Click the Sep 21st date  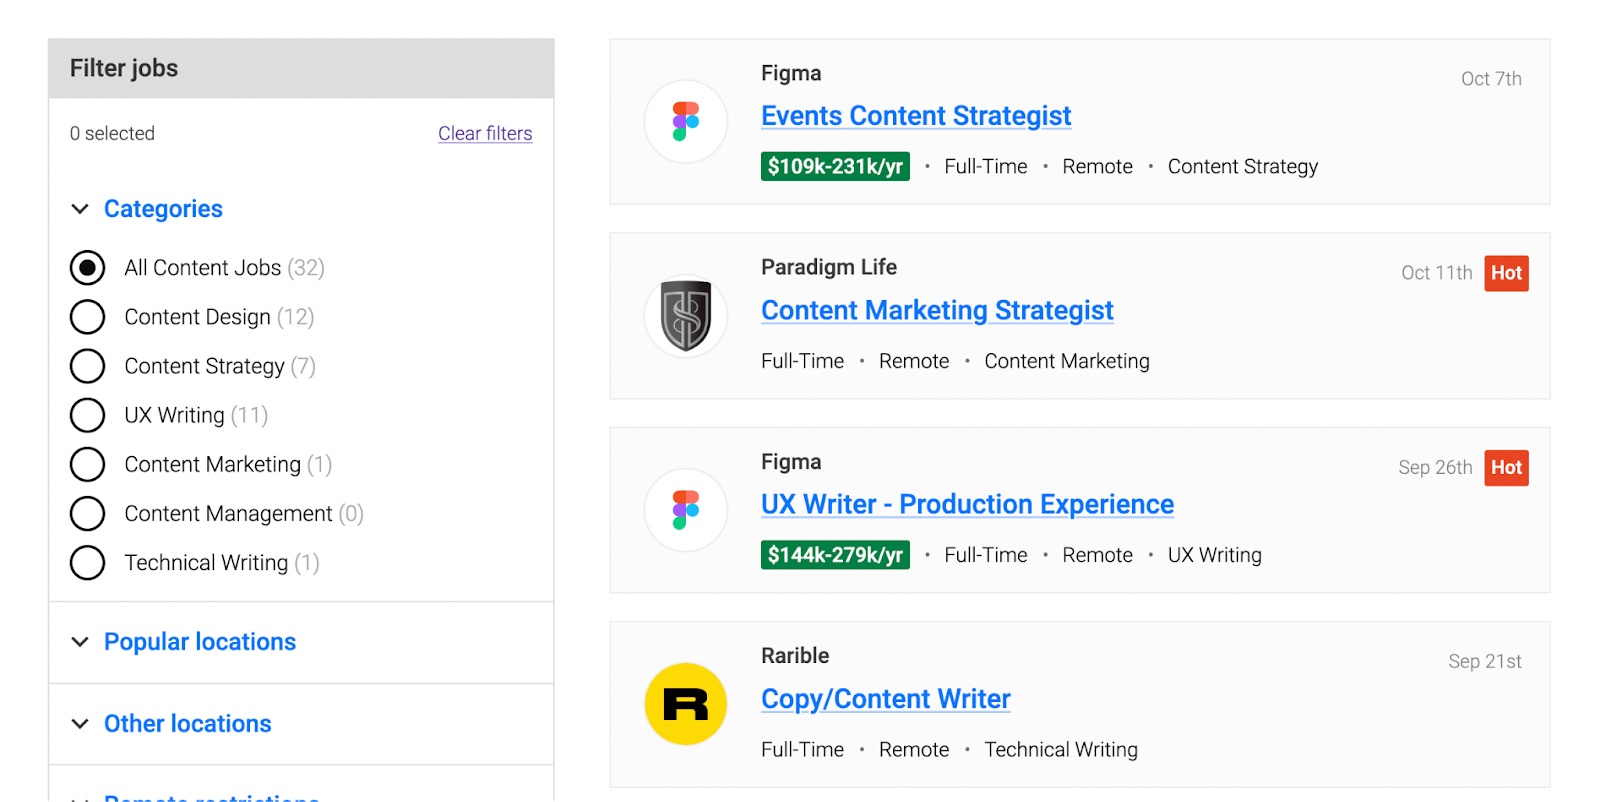click(1485, 661)
